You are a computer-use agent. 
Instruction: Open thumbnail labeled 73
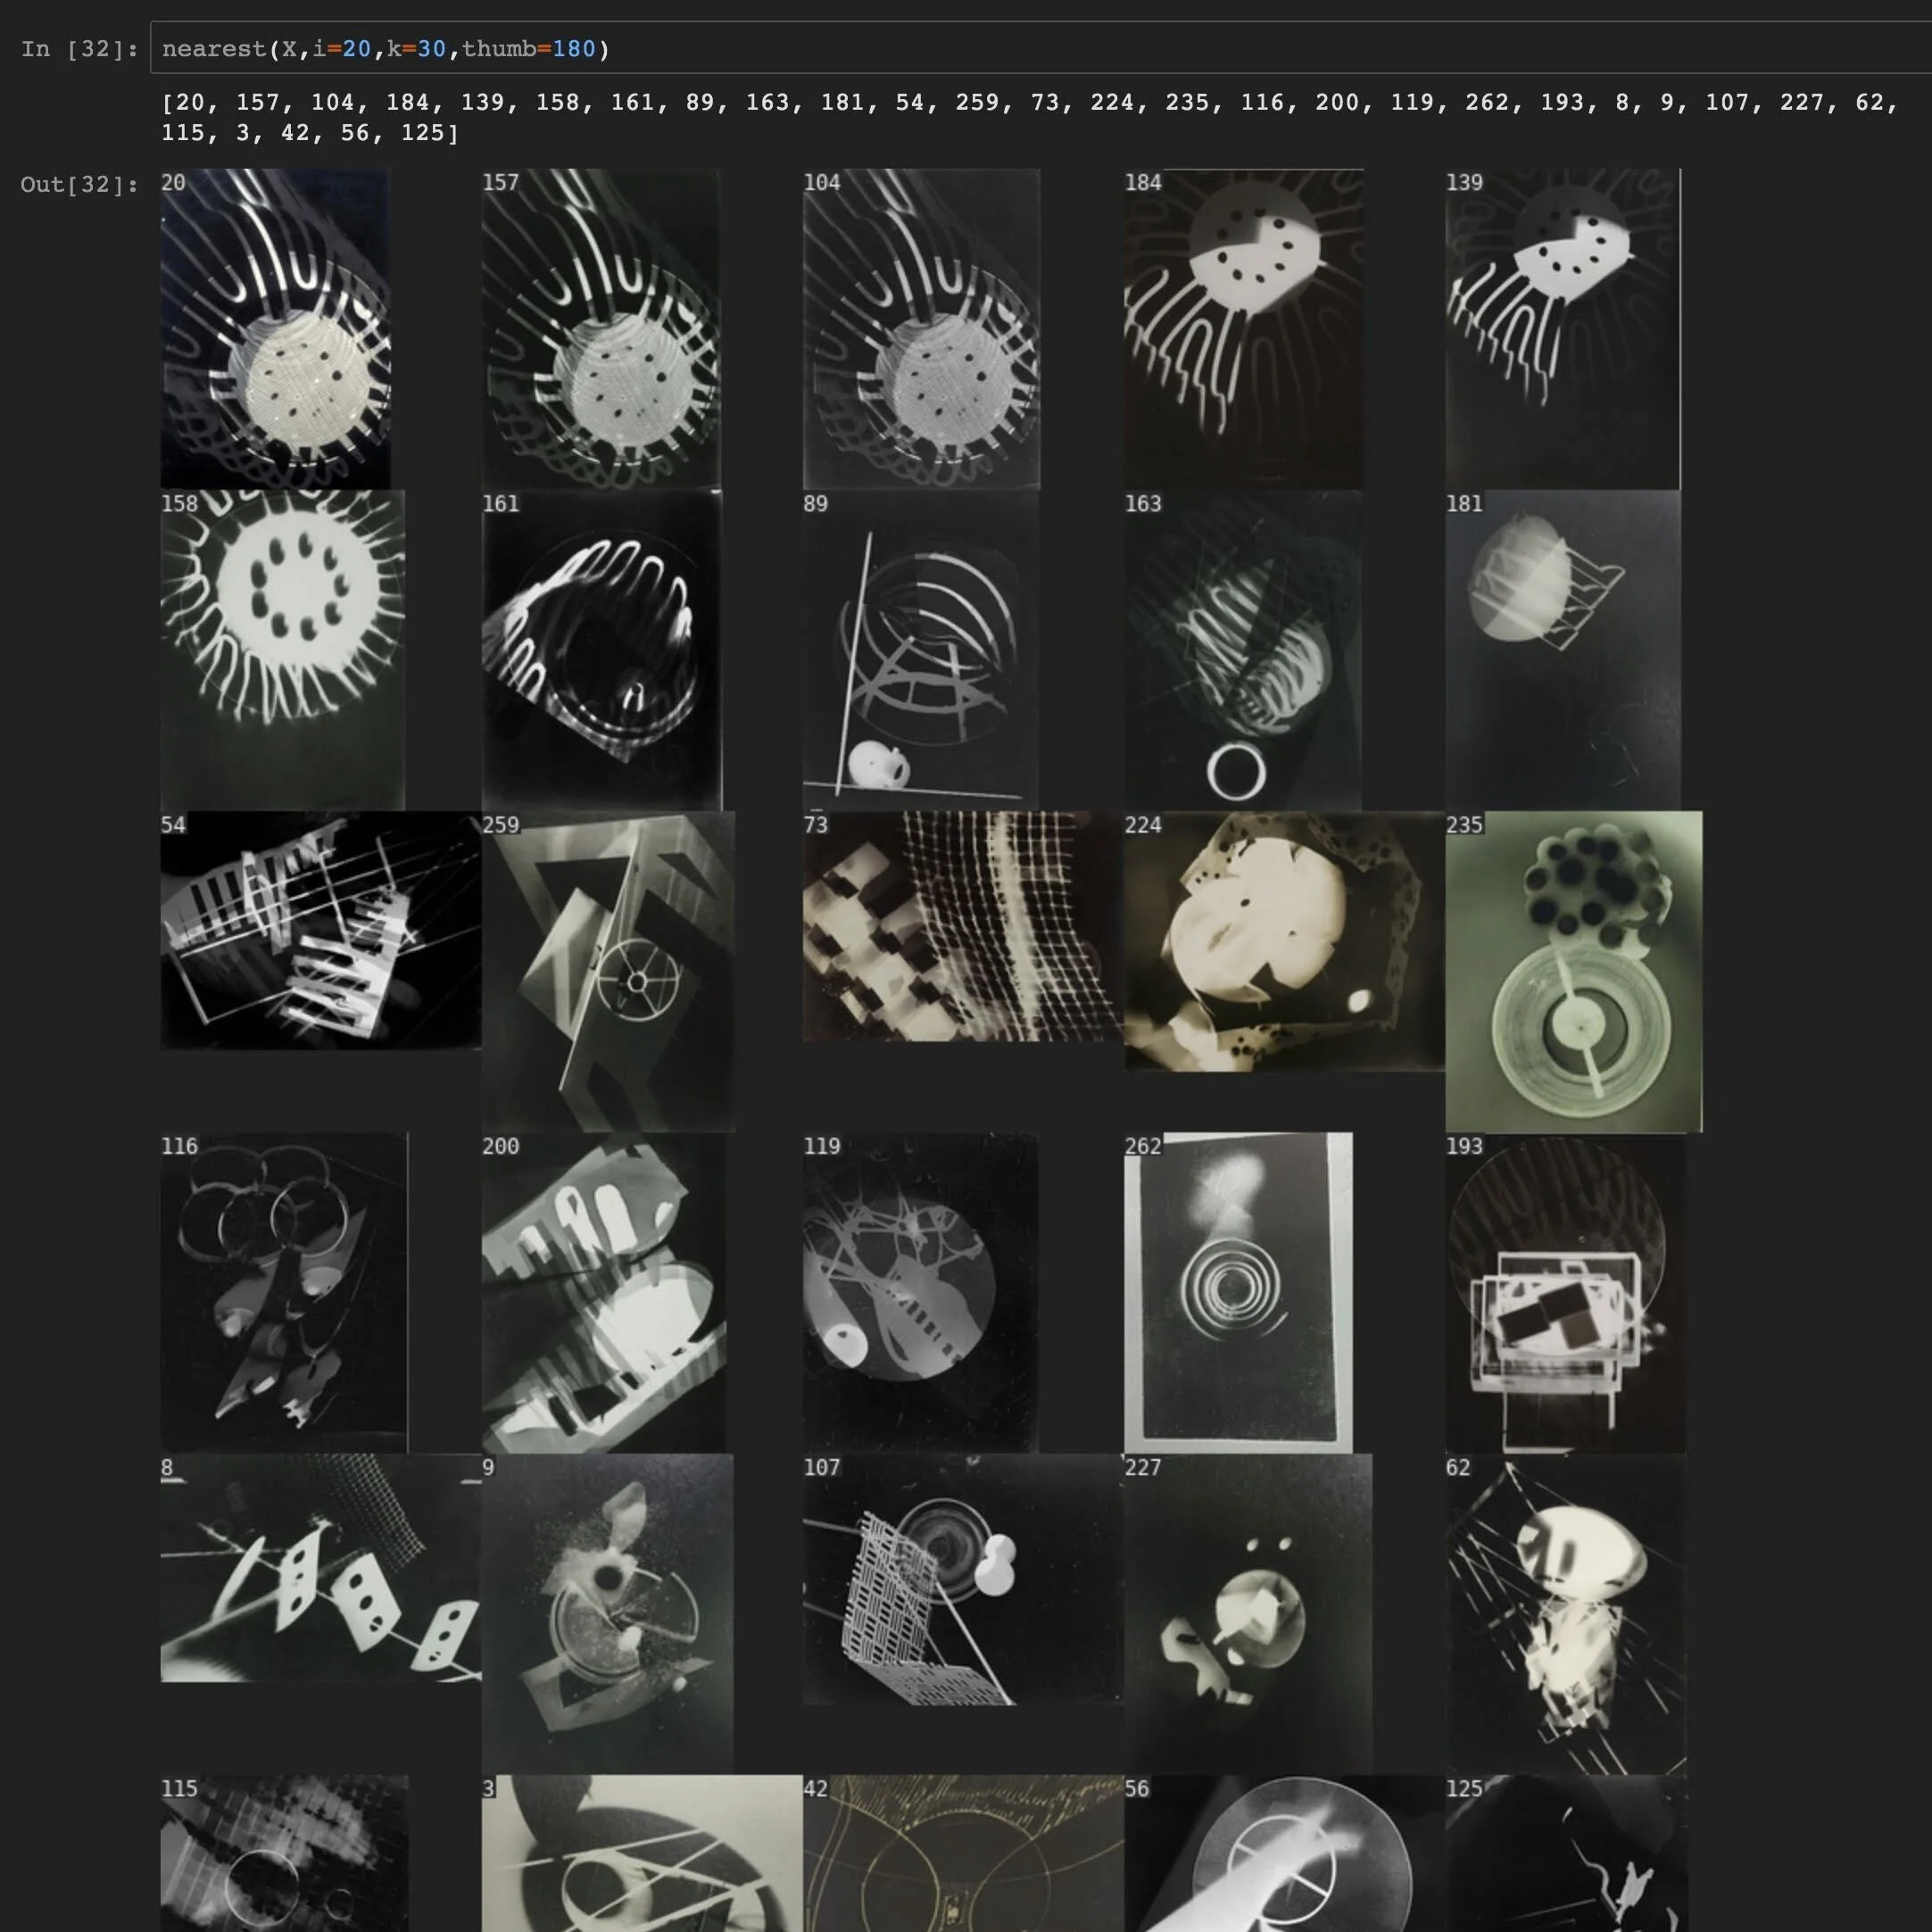coord(963,926)
